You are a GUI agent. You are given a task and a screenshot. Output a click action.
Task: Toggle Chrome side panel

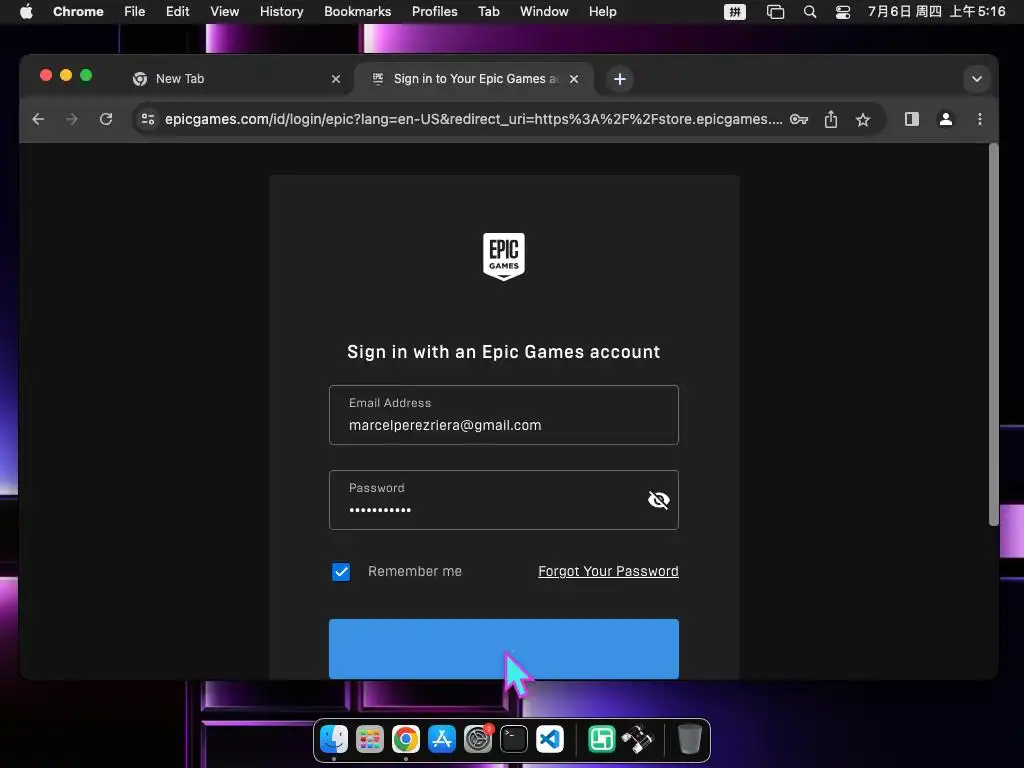pyautogui.click(x=912, y=119)
